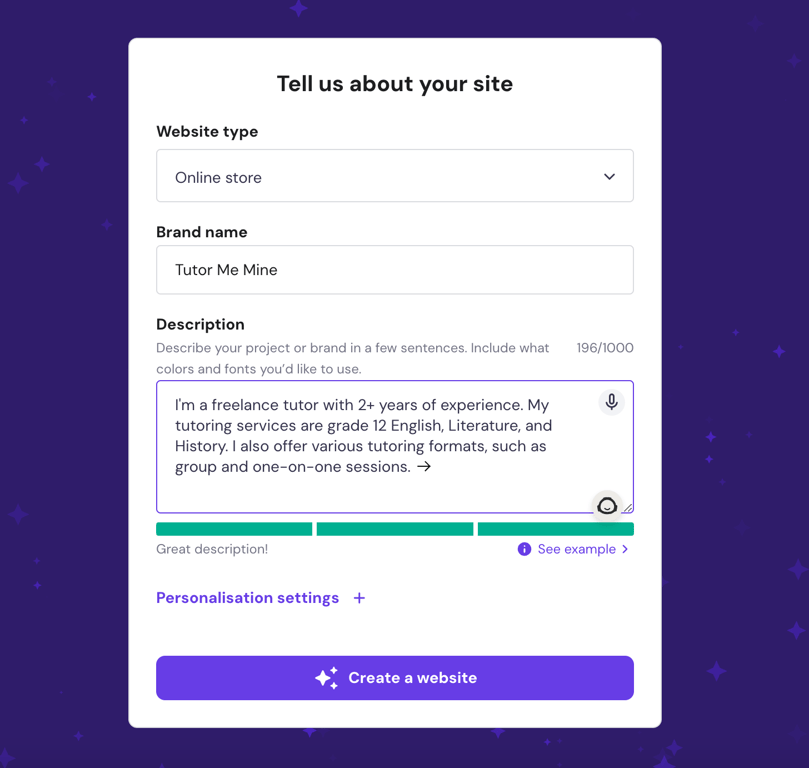
Task: Click the chevron arrow after See example
Action: [625, 549]
